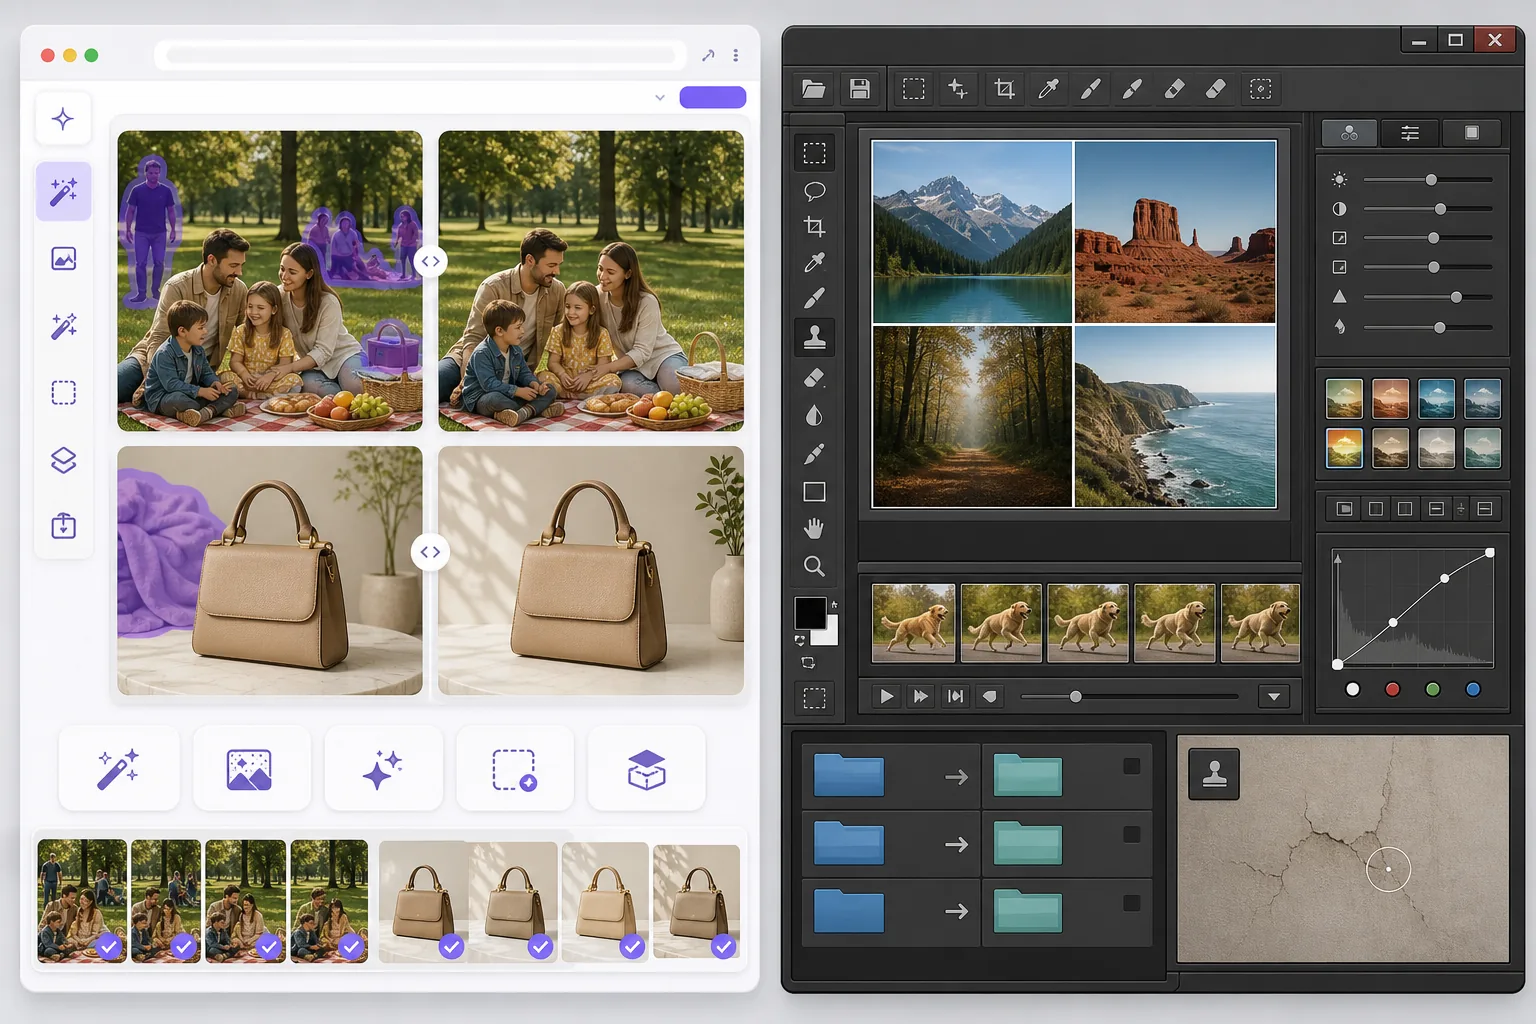This screenshot has height=1024, width=1536.
Task: Select the crop icon in top dark toolbar
Action: pyautogui.click(x=1004, y=89)
